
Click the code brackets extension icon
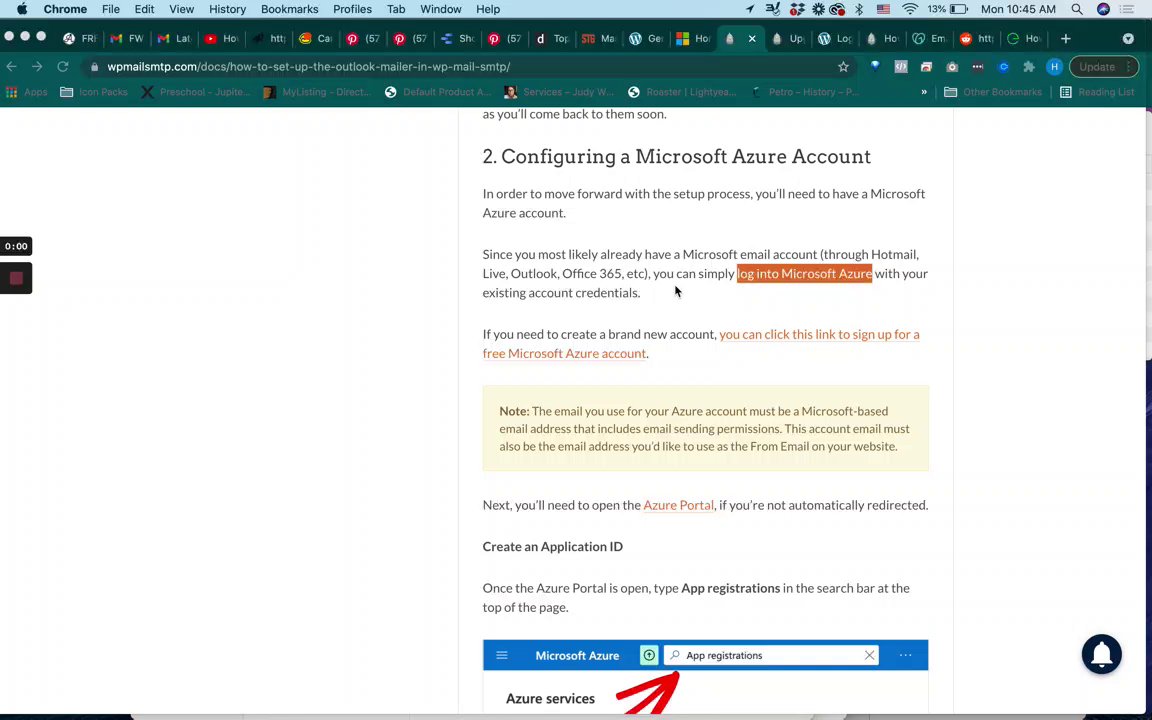click(901, 67)
